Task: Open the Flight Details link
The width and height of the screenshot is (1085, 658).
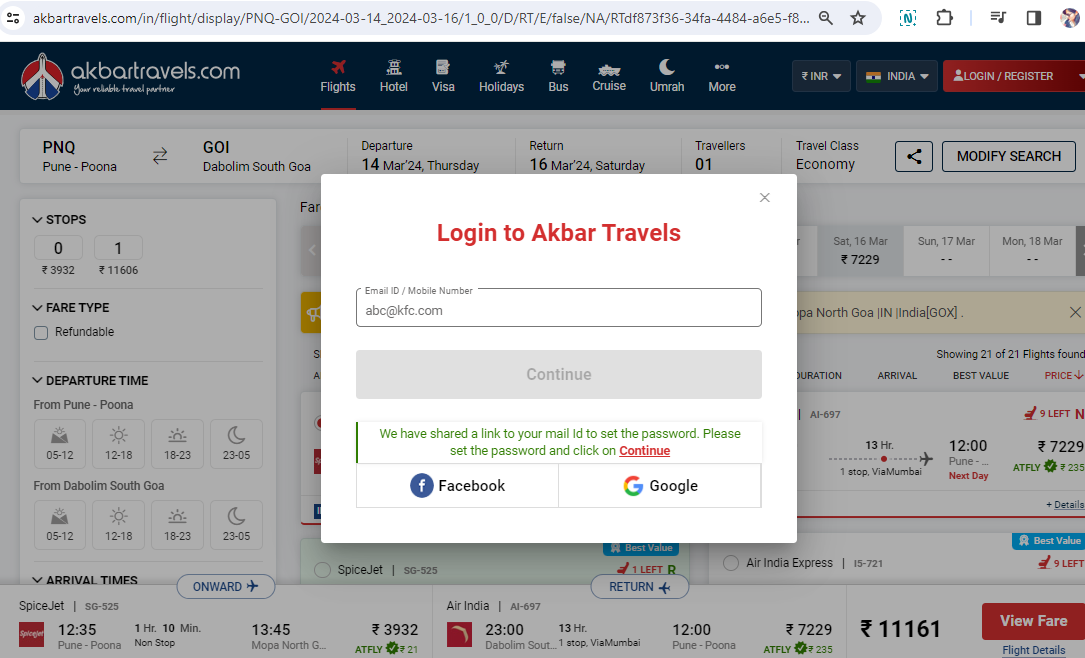Action: (x=1034, y=650)
